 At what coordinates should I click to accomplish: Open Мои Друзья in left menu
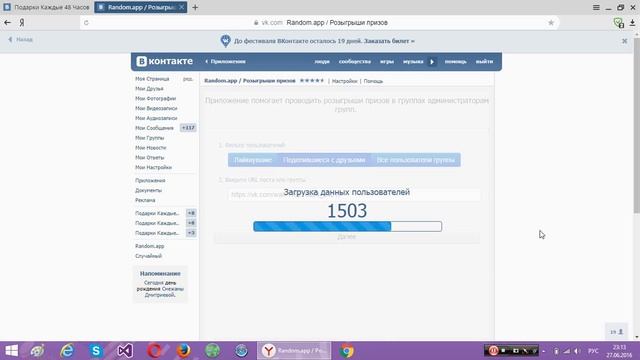149,89
